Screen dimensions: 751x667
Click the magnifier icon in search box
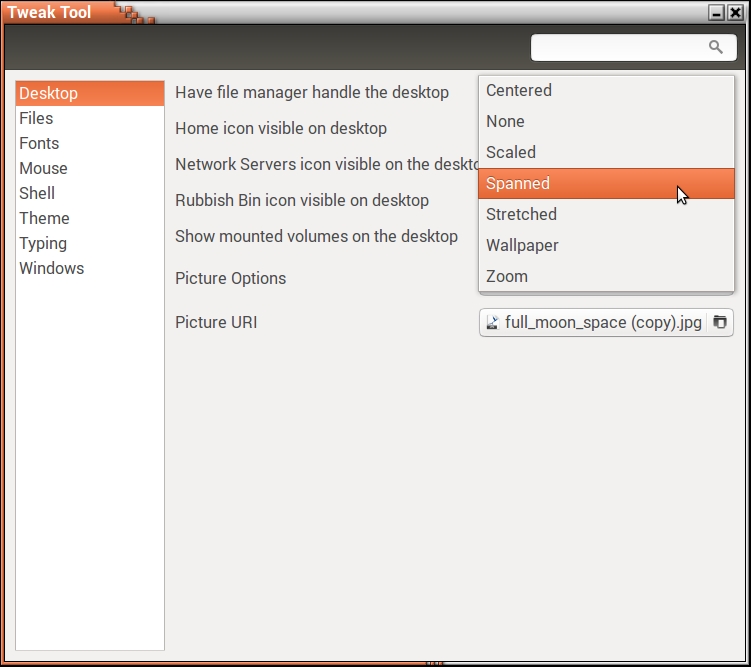pyautogui.click(x=715, y=47)
